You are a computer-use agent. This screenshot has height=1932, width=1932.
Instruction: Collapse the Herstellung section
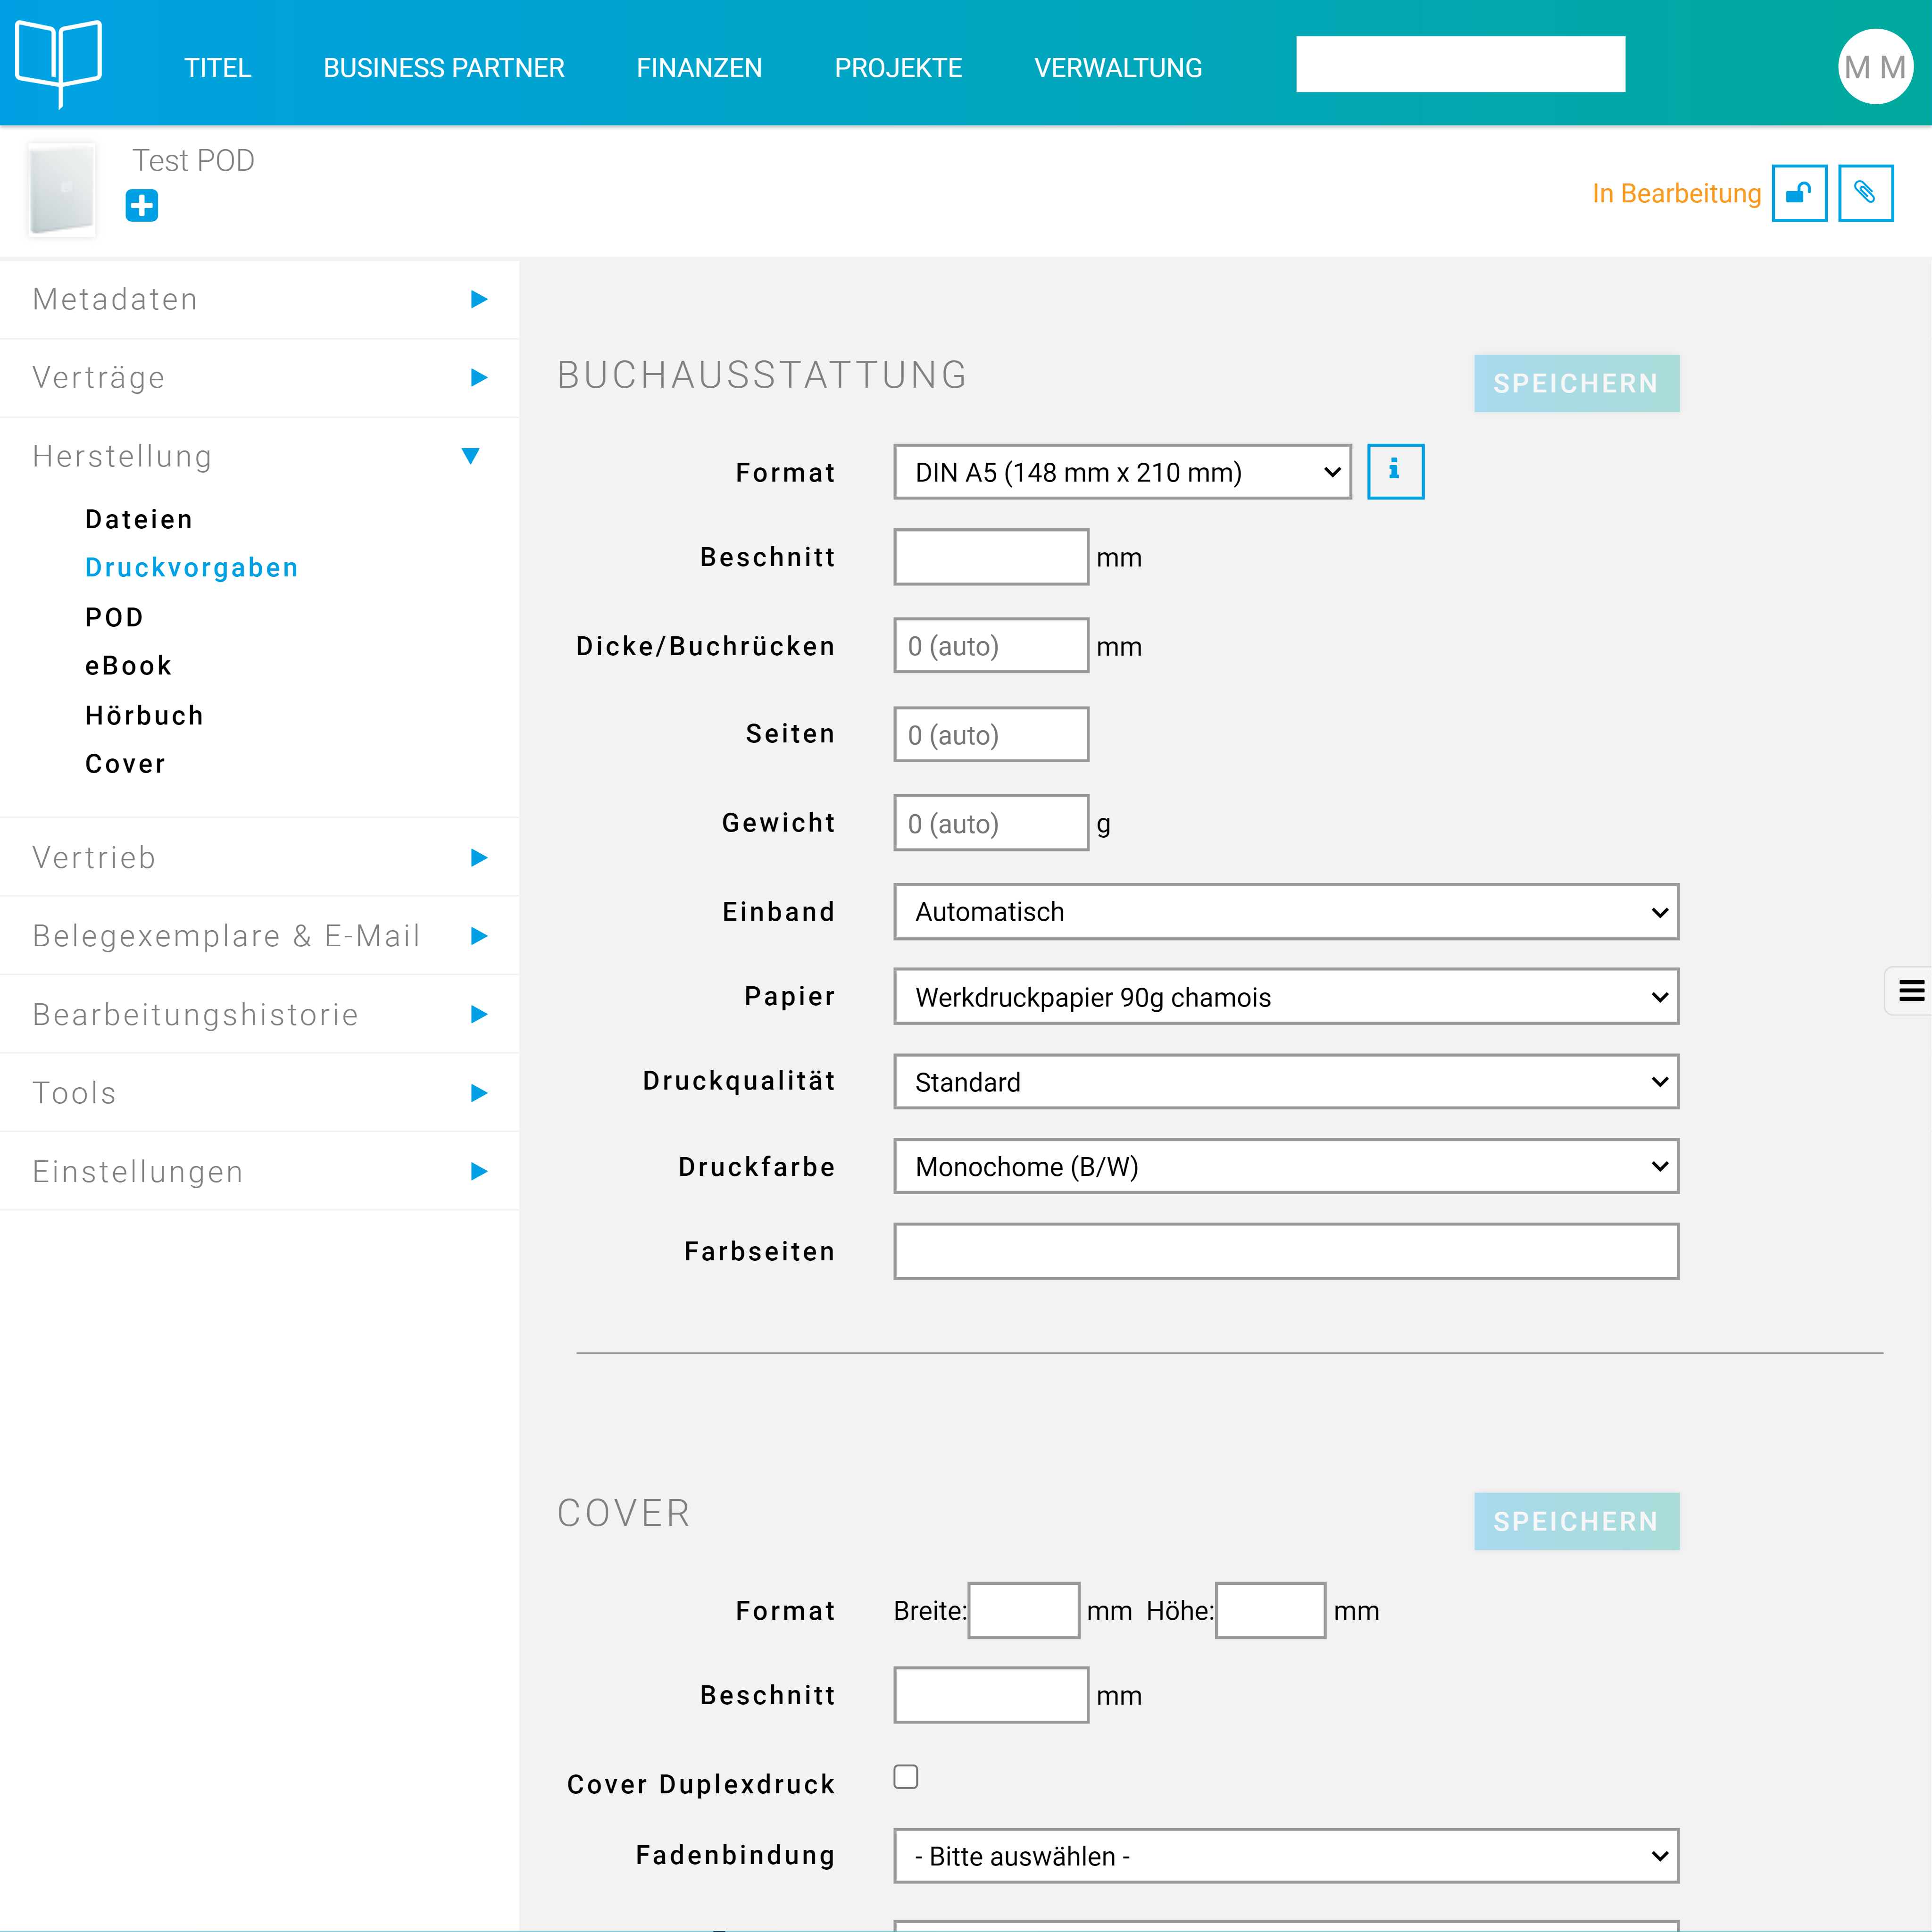470,456
